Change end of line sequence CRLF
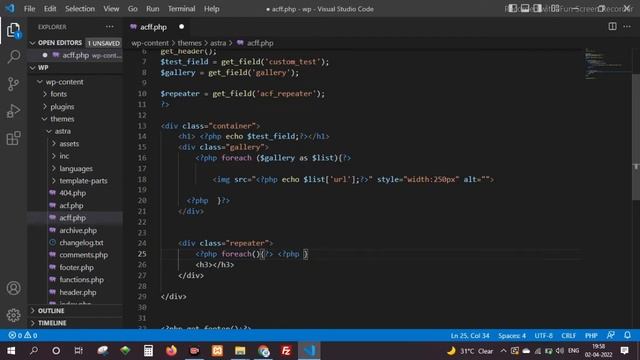Image resolution: width=640 pixels, height=360 pixels. [x=568, y=336]
